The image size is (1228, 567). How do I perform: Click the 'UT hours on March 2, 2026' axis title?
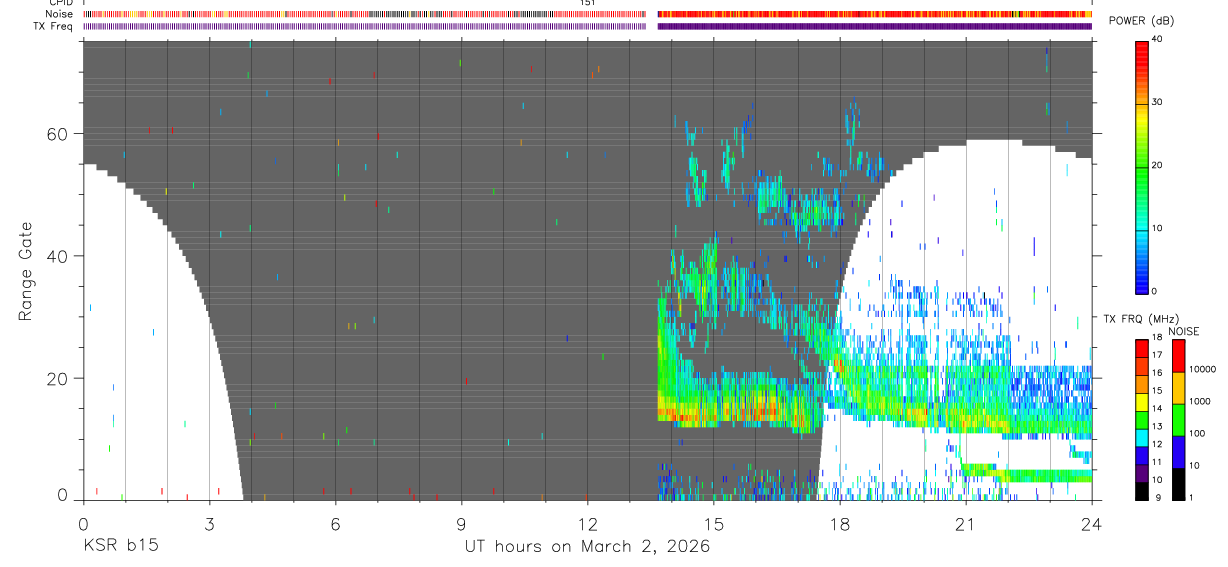coord(587,547)
